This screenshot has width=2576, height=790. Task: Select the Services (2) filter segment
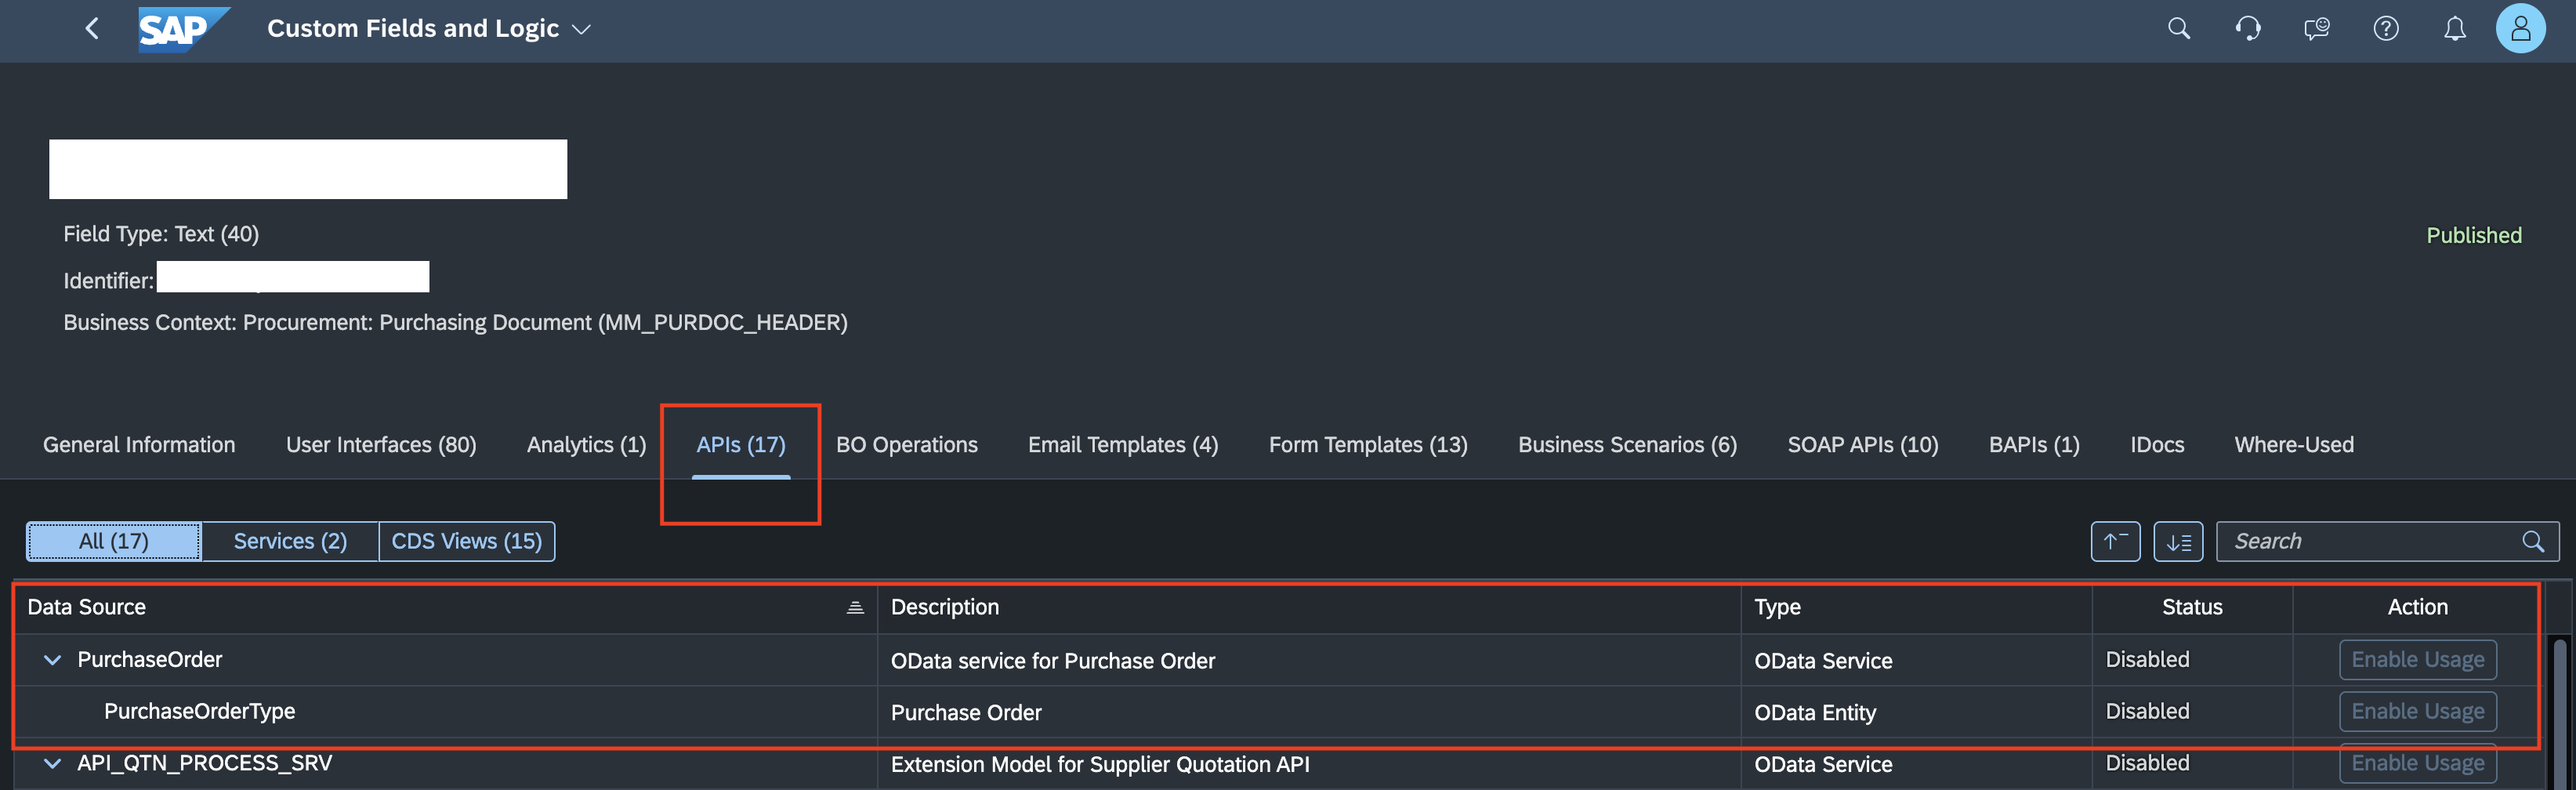click(290, 541)
